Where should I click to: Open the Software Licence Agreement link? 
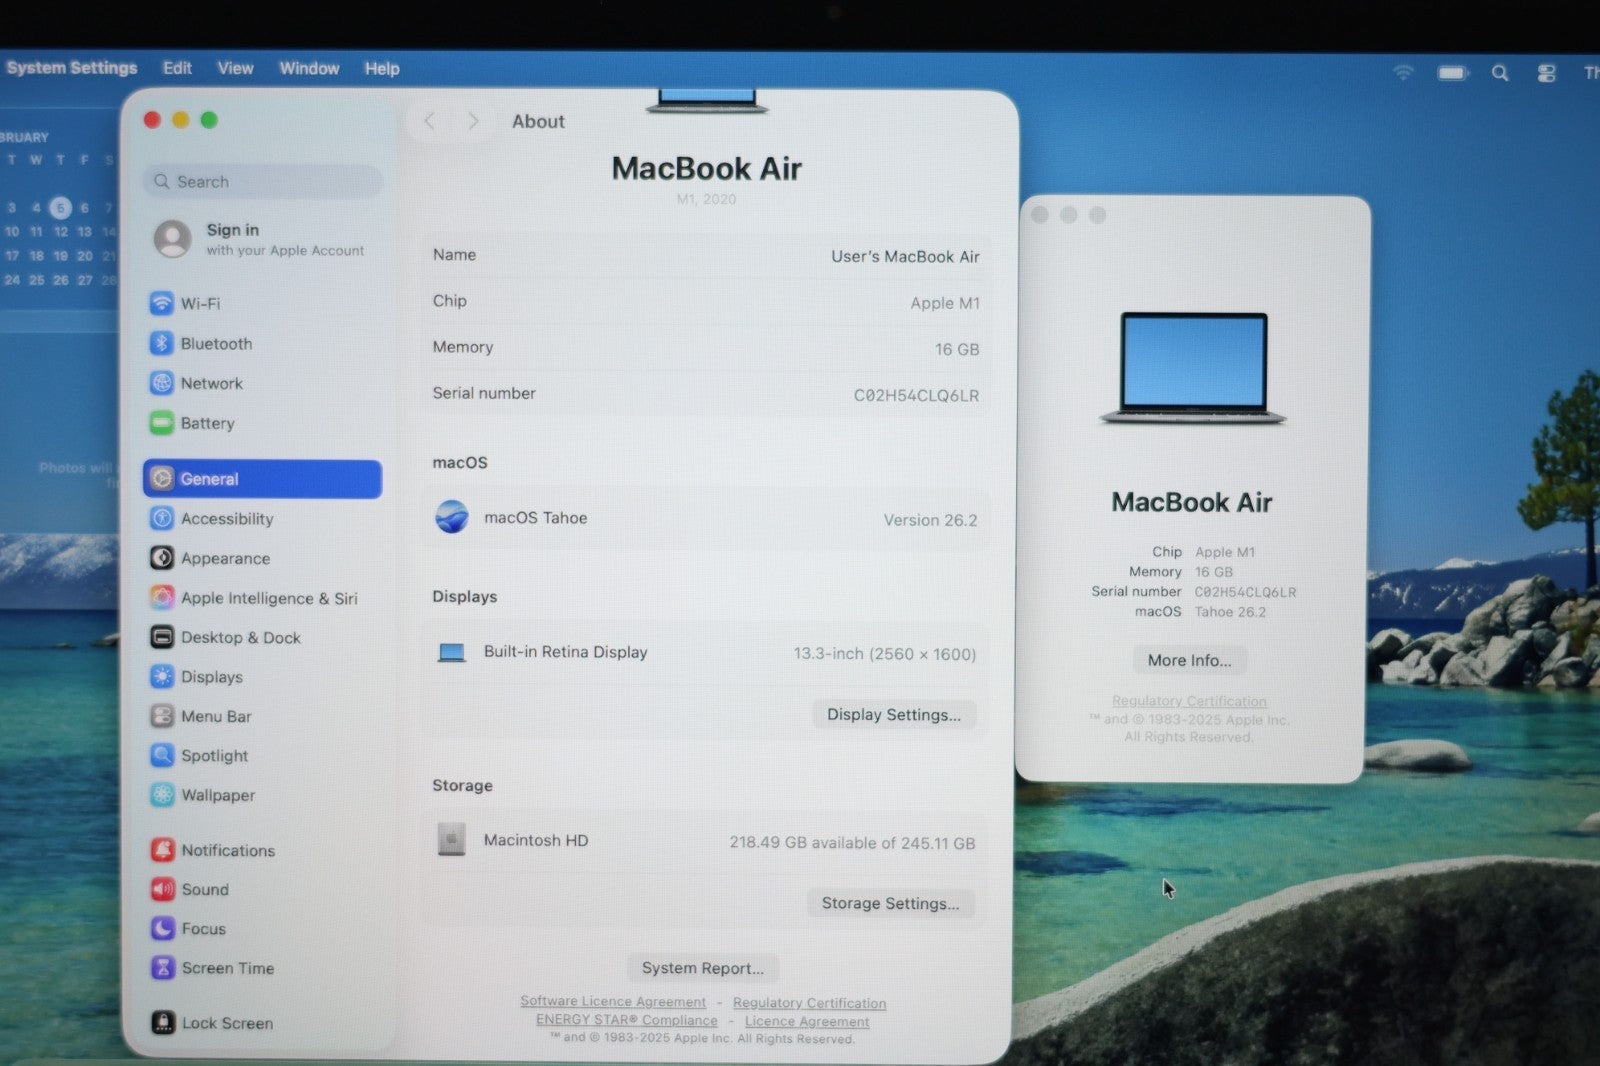612,1001
